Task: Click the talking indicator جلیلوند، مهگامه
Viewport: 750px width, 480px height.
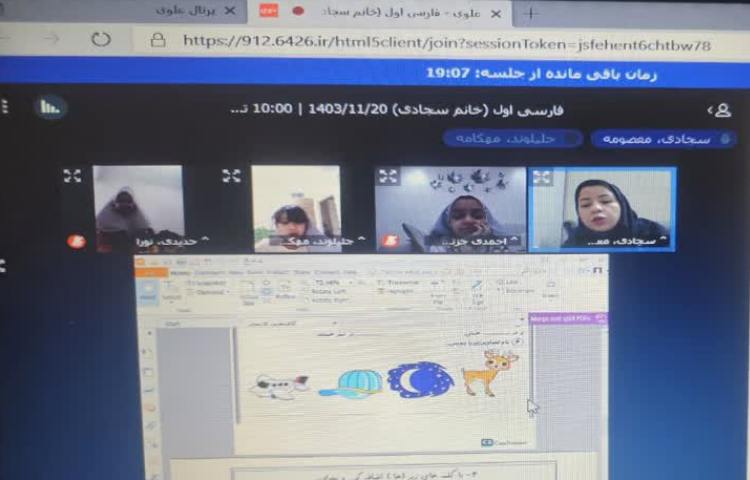Action: coord(512,139)
